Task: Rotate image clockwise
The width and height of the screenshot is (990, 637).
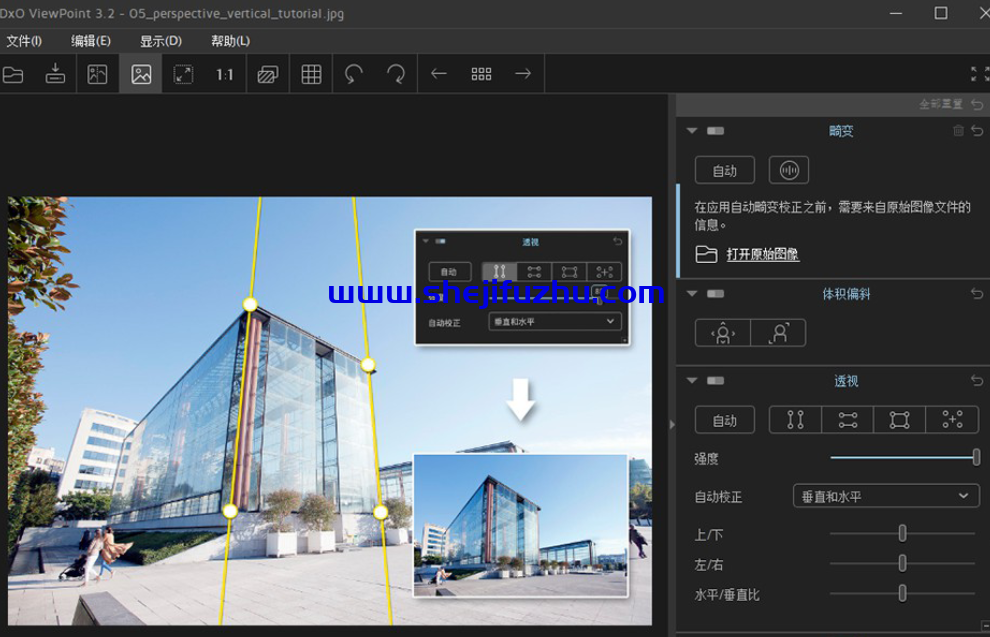Action: coord(396,74)
